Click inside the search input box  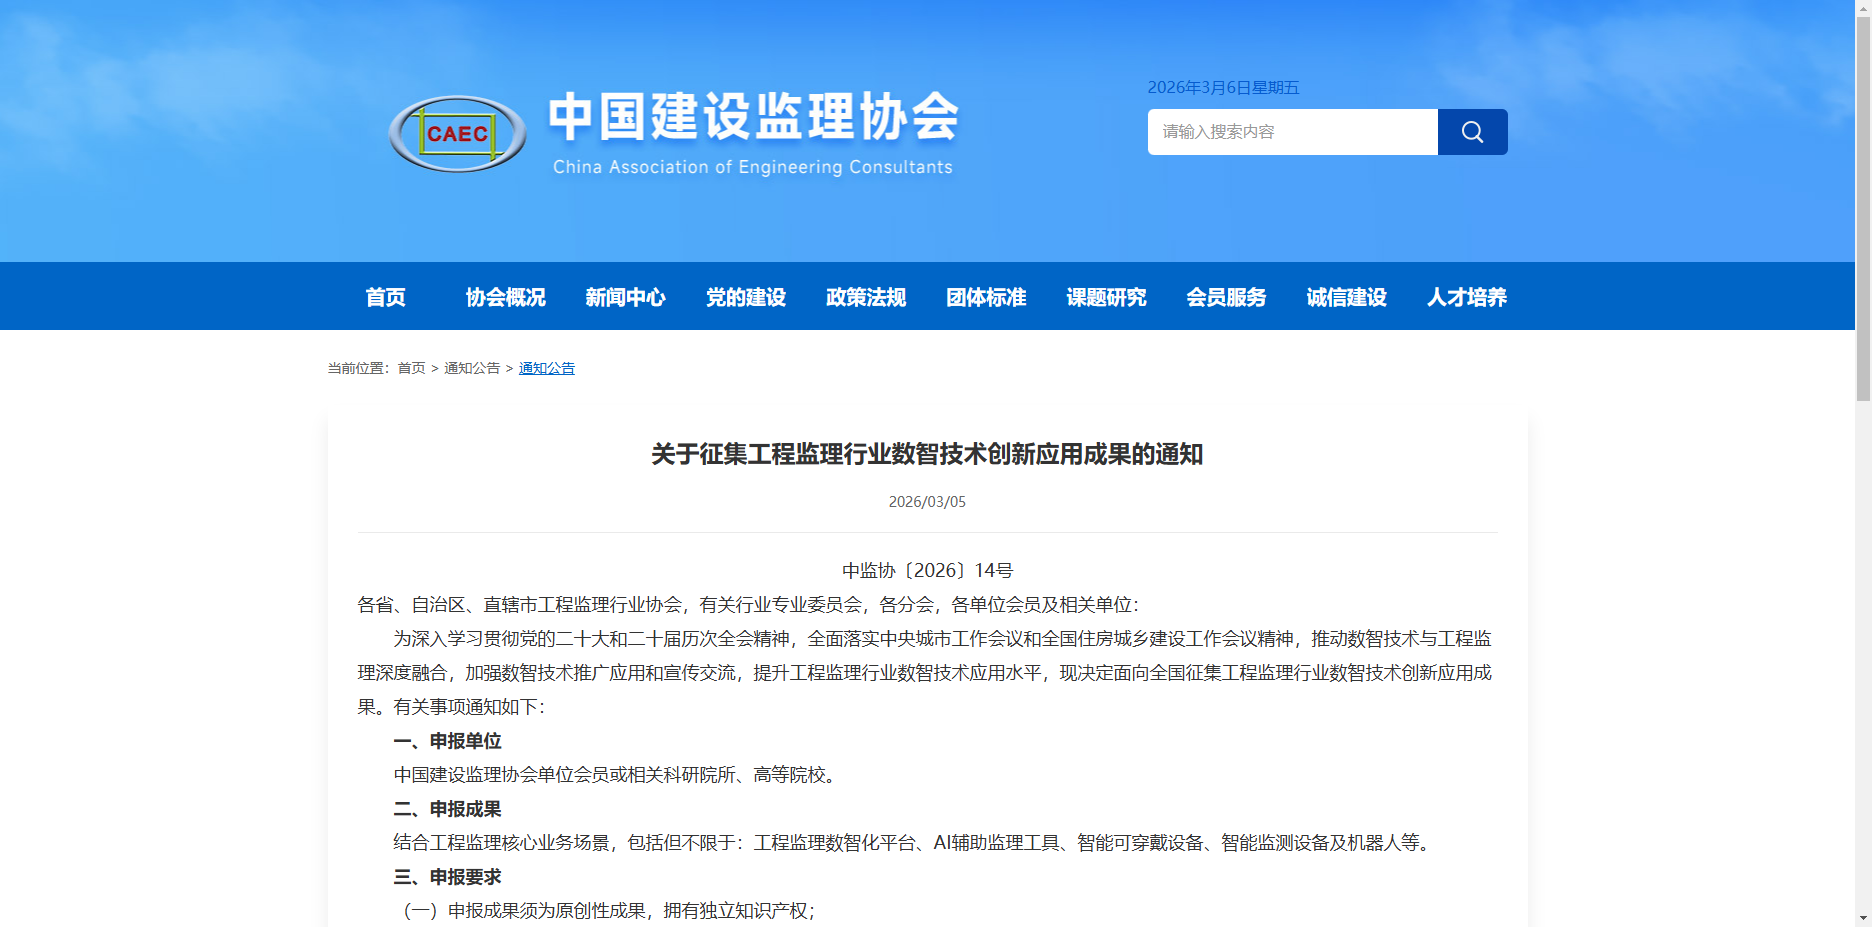(x=1290, y=131)
